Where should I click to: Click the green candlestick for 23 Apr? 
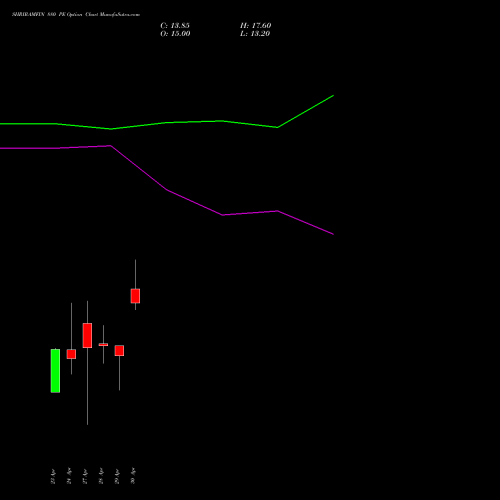(x=55, y=371)
